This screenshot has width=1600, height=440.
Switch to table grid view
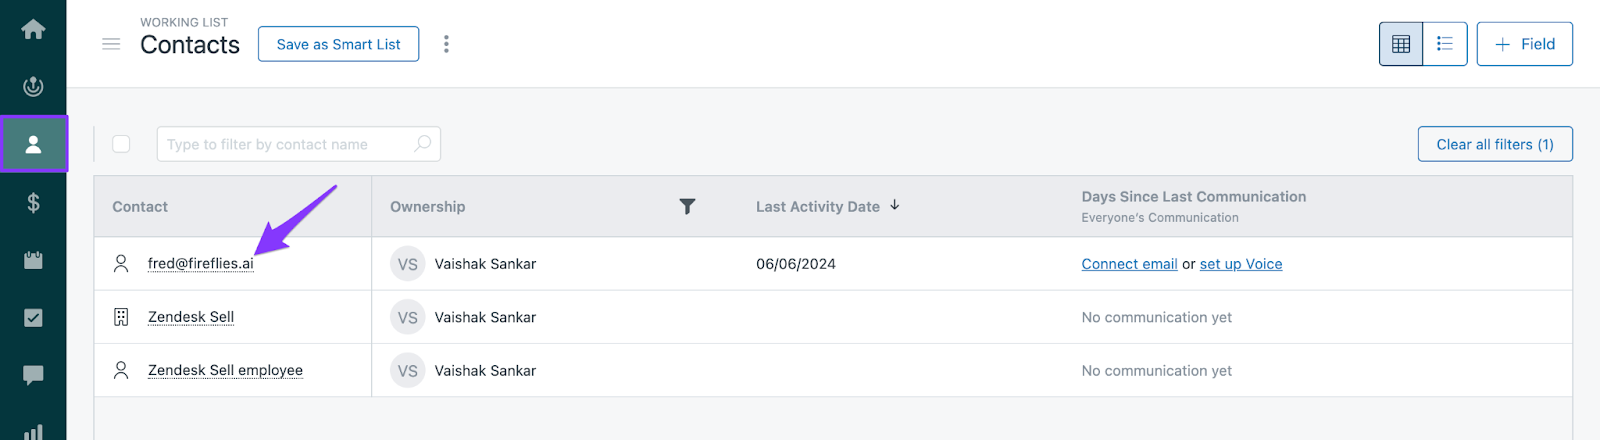pos(1401,44)
